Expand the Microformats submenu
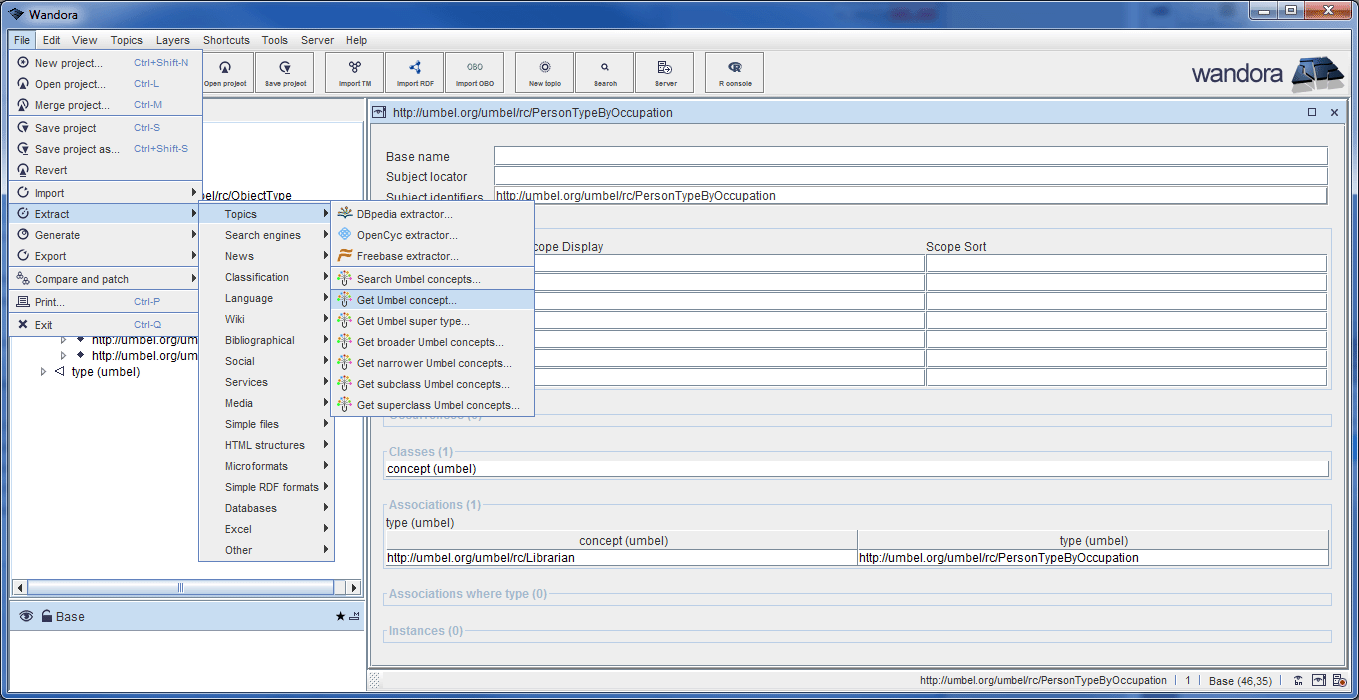The height and width of the screenshot is (700, 1359). [266, 466]
